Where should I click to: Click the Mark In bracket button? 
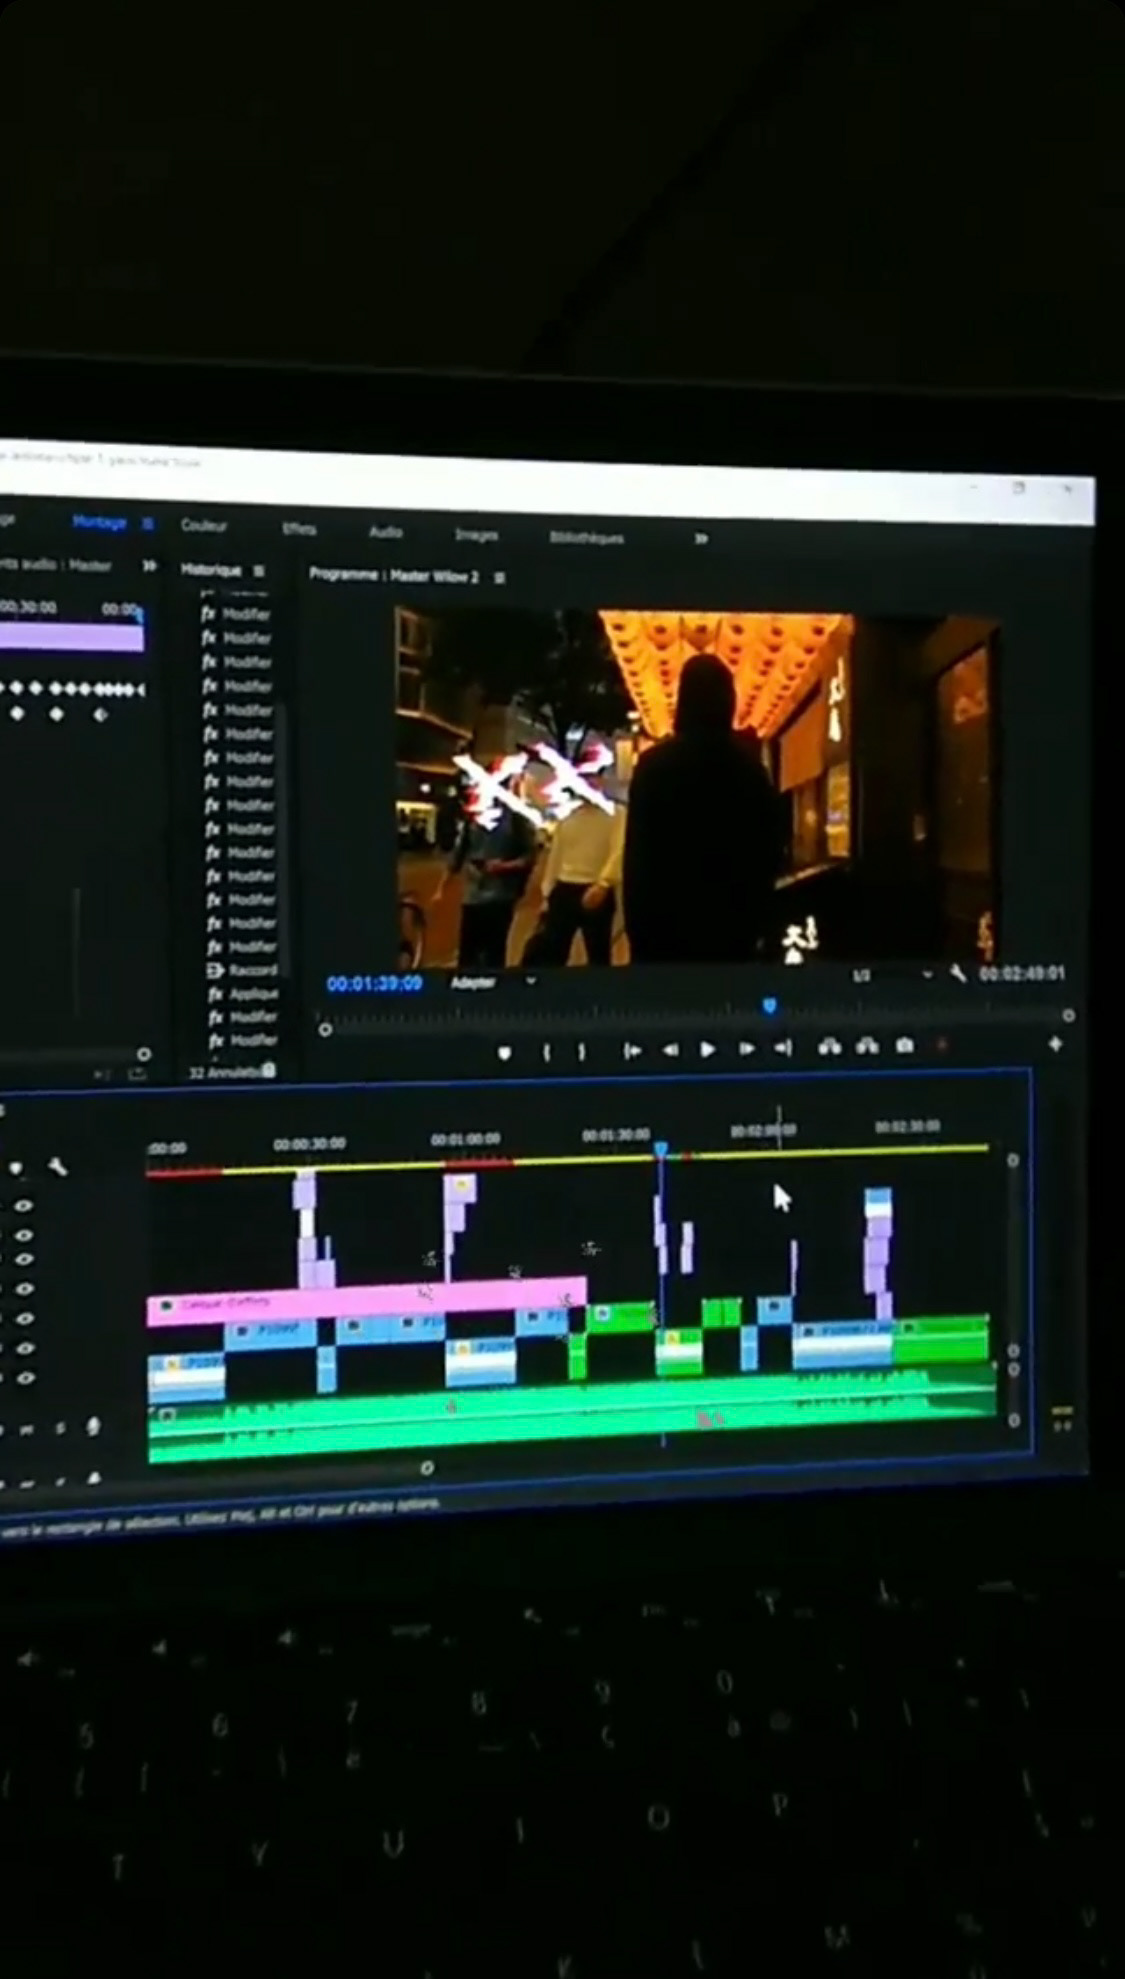(546, 1051)
